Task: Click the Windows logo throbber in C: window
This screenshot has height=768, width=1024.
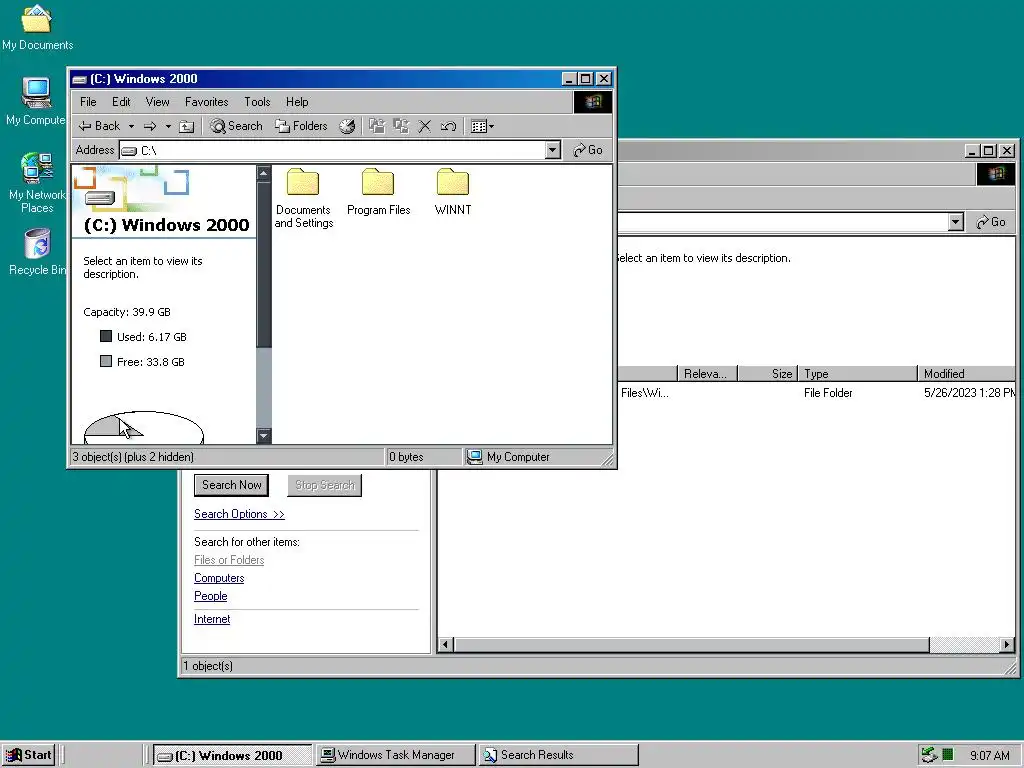Action: 593,102
